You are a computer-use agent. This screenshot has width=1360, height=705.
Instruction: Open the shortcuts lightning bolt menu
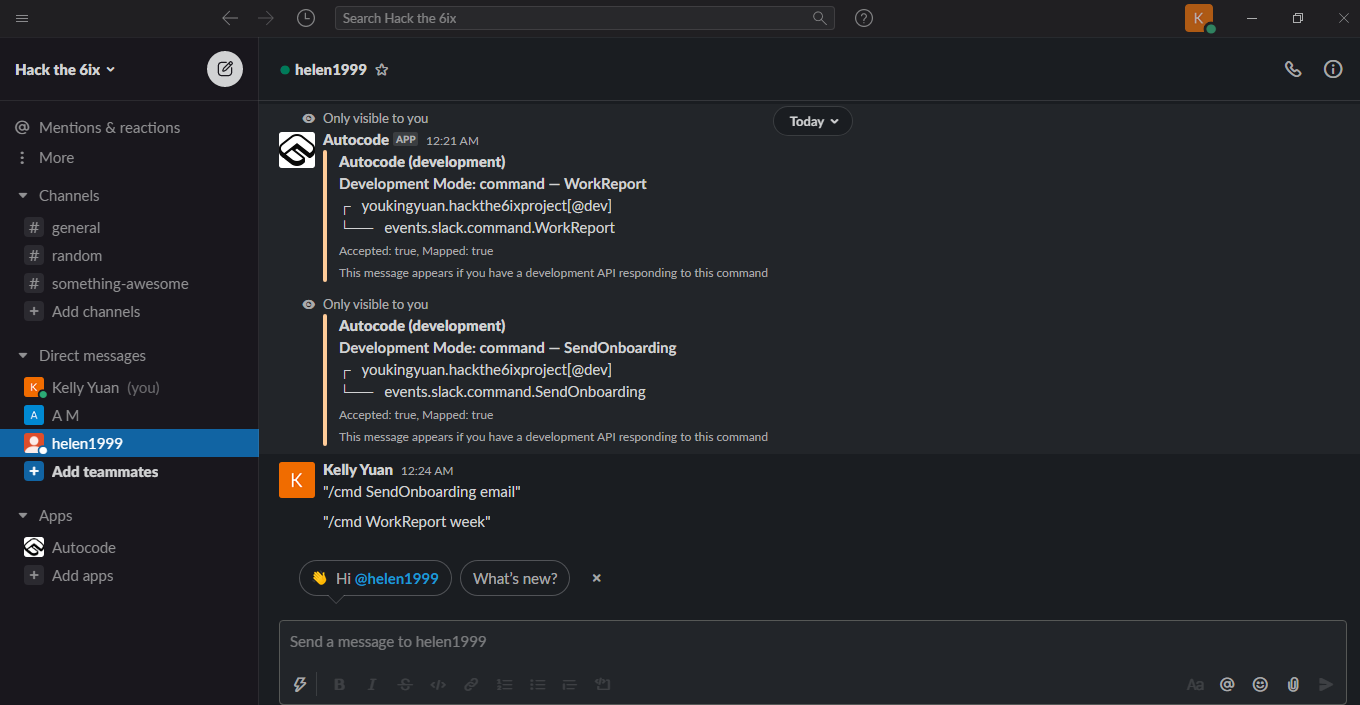point(299,684)
